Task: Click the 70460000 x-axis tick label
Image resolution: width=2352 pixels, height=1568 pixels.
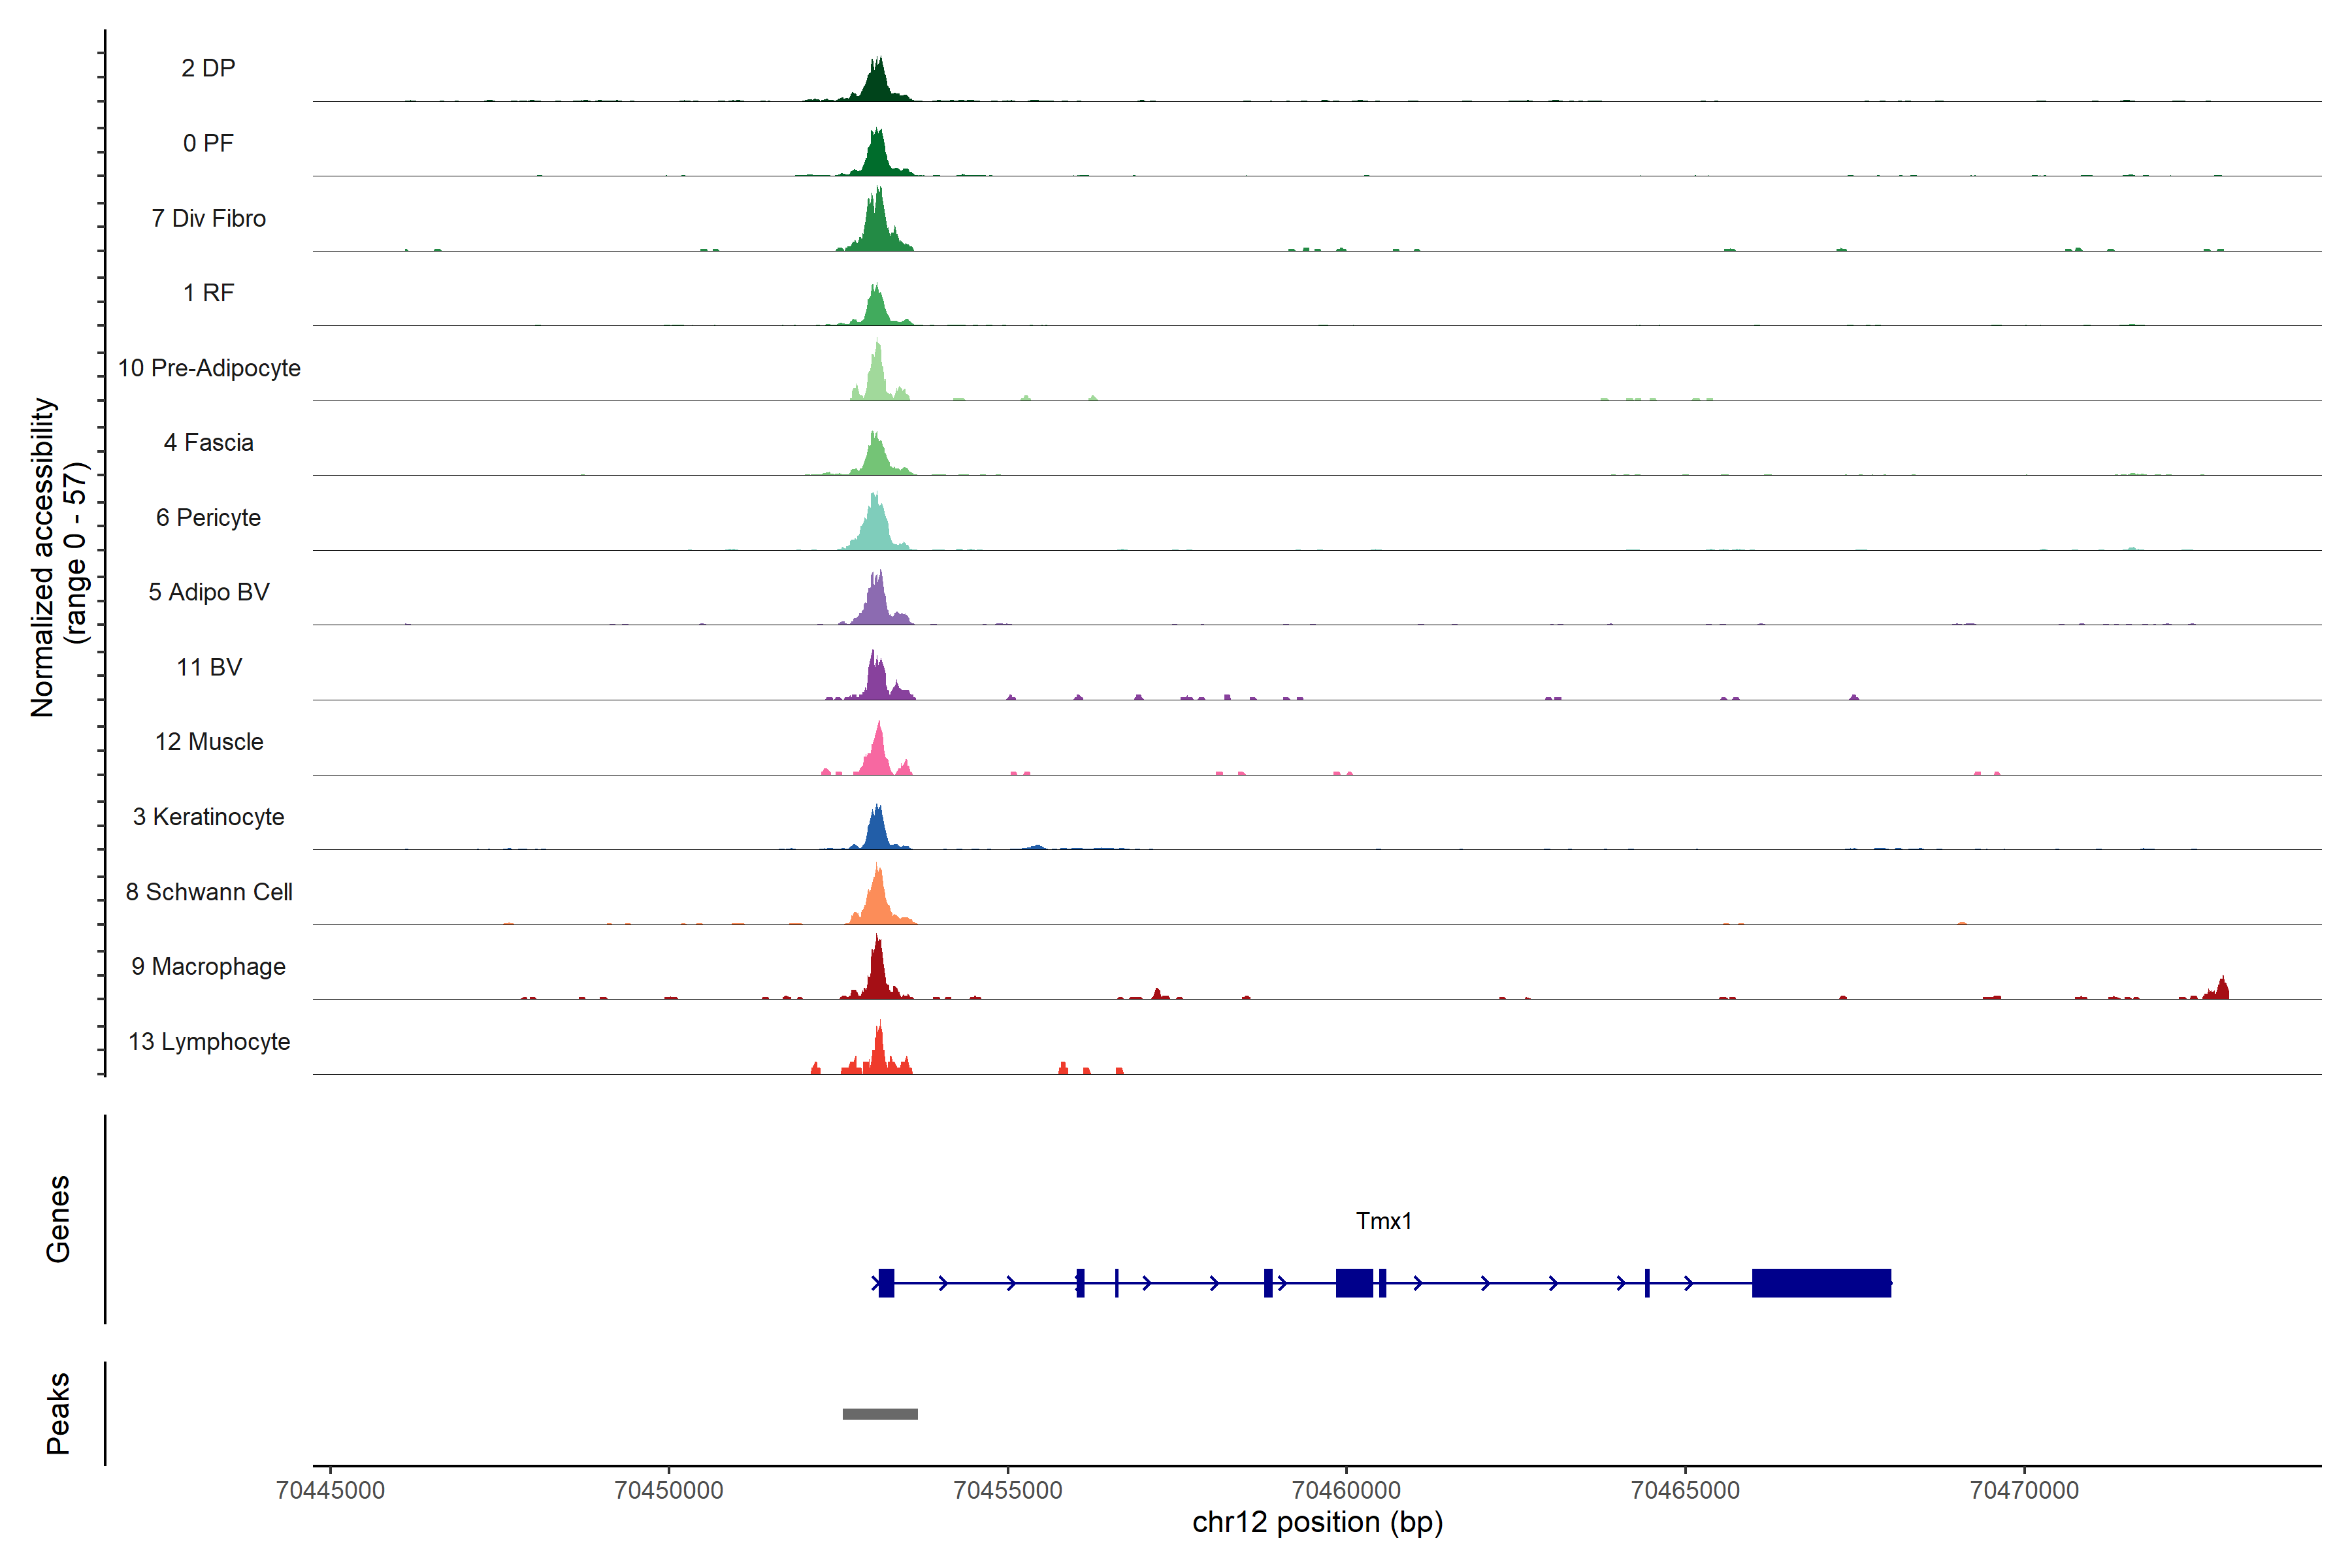Action: [x=1346, y=1491]
